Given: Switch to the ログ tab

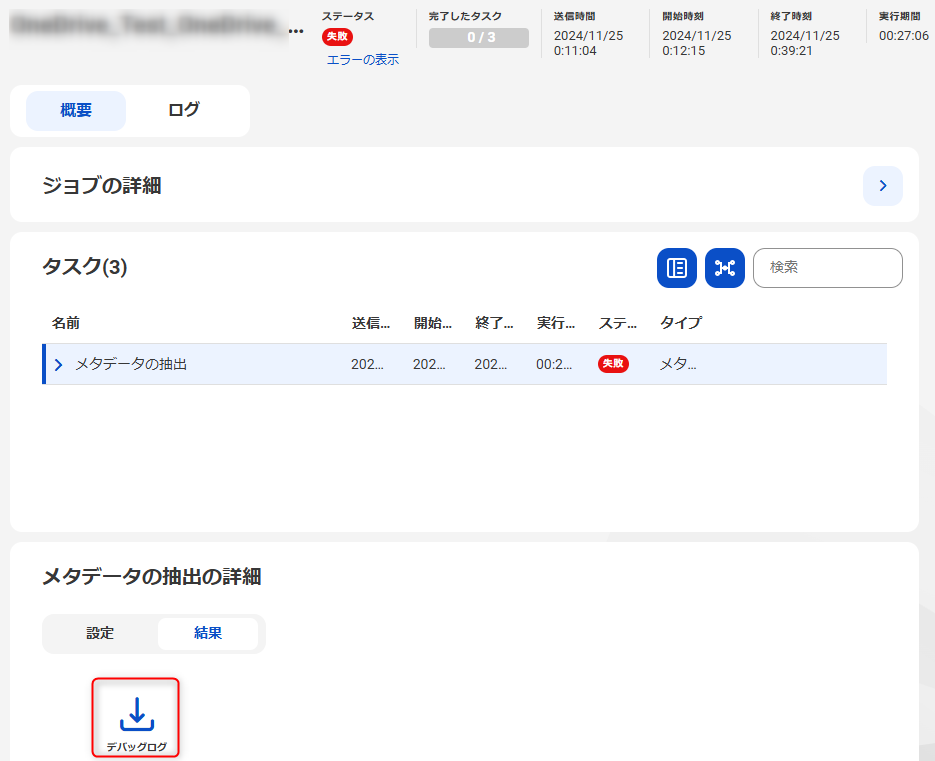Looking at the screenshot, I should (184, 110).
